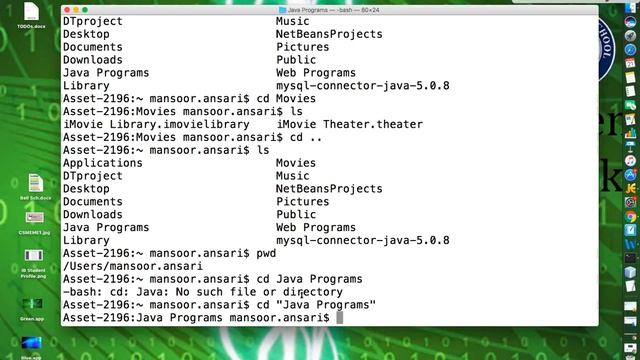Open Reminders list icon in dock
The image size is (640, 360).
(x=630, y=91)
